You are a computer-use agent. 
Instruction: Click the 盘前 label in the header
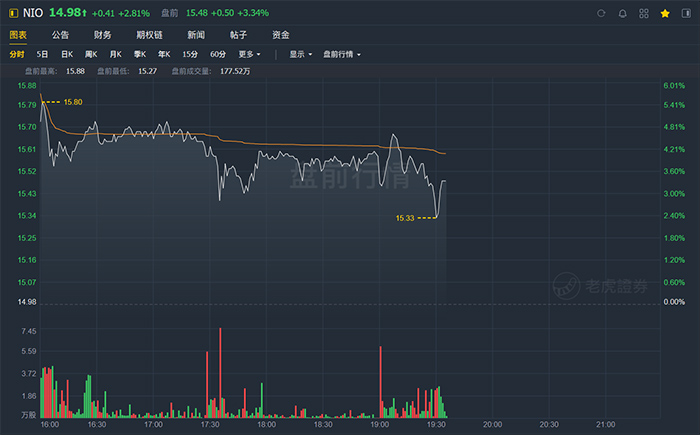[170, 13]
